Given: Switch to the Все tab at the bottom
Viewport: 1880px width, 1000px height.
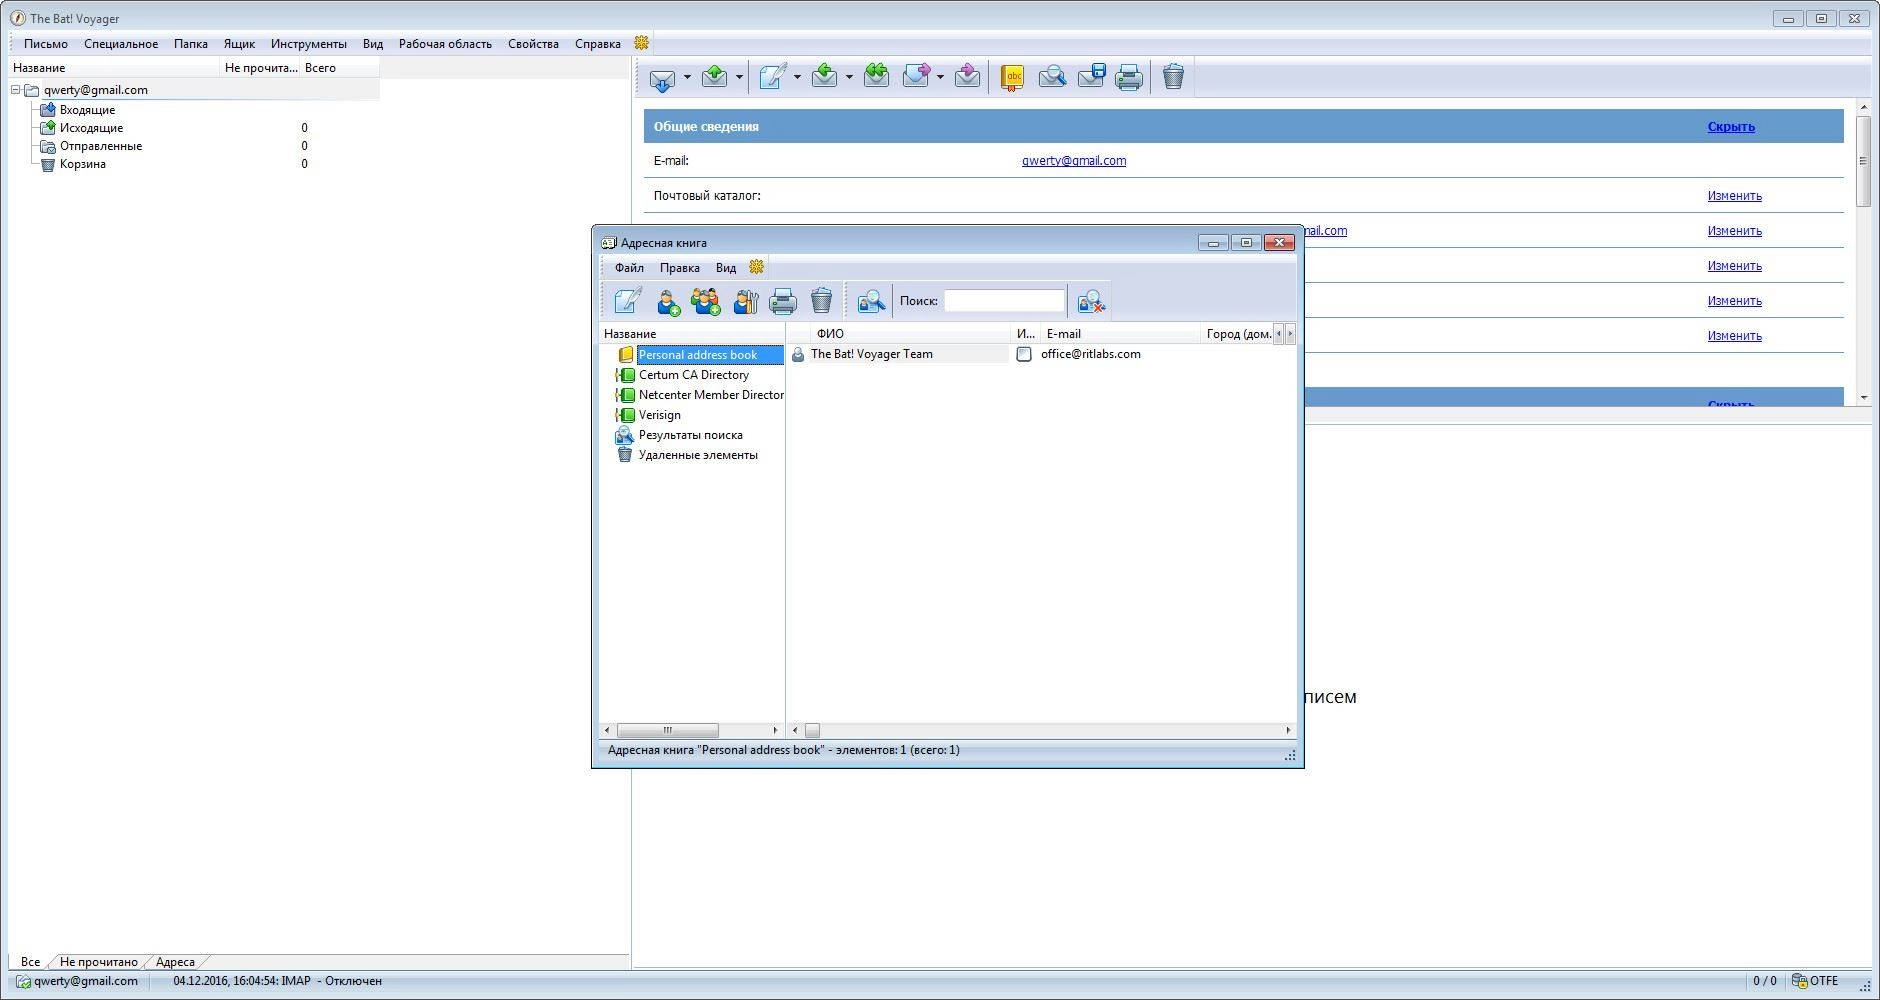Looking at the screenshot, I should pos(30,962).
